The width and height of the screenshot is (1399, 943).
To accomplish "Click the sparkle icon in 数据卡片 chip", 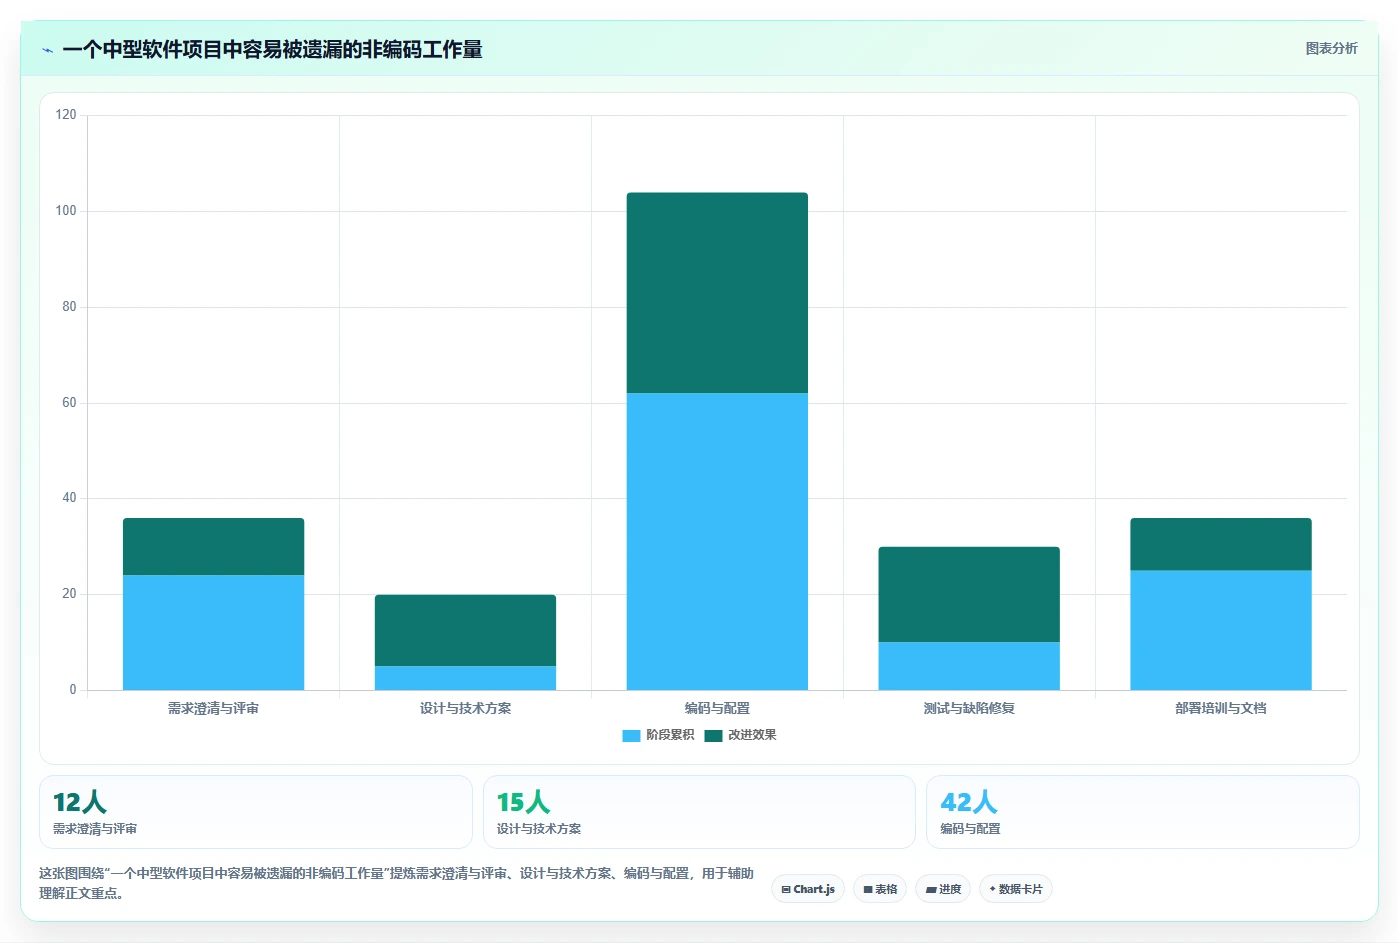I will click(992, 889).
